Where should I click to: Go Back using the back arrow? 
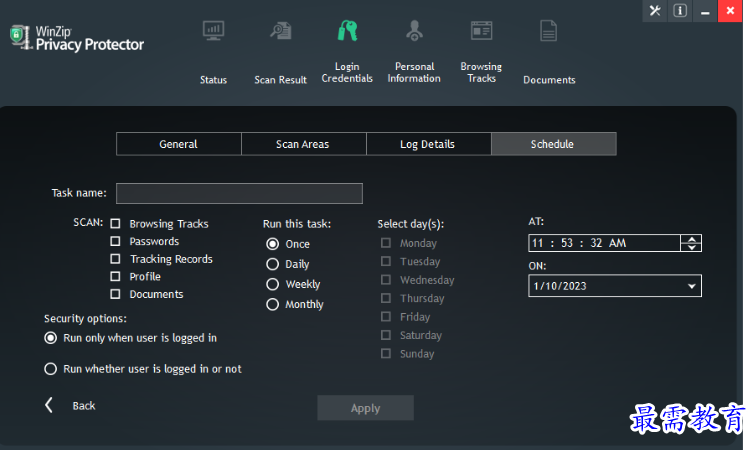[x=49, y=405]
